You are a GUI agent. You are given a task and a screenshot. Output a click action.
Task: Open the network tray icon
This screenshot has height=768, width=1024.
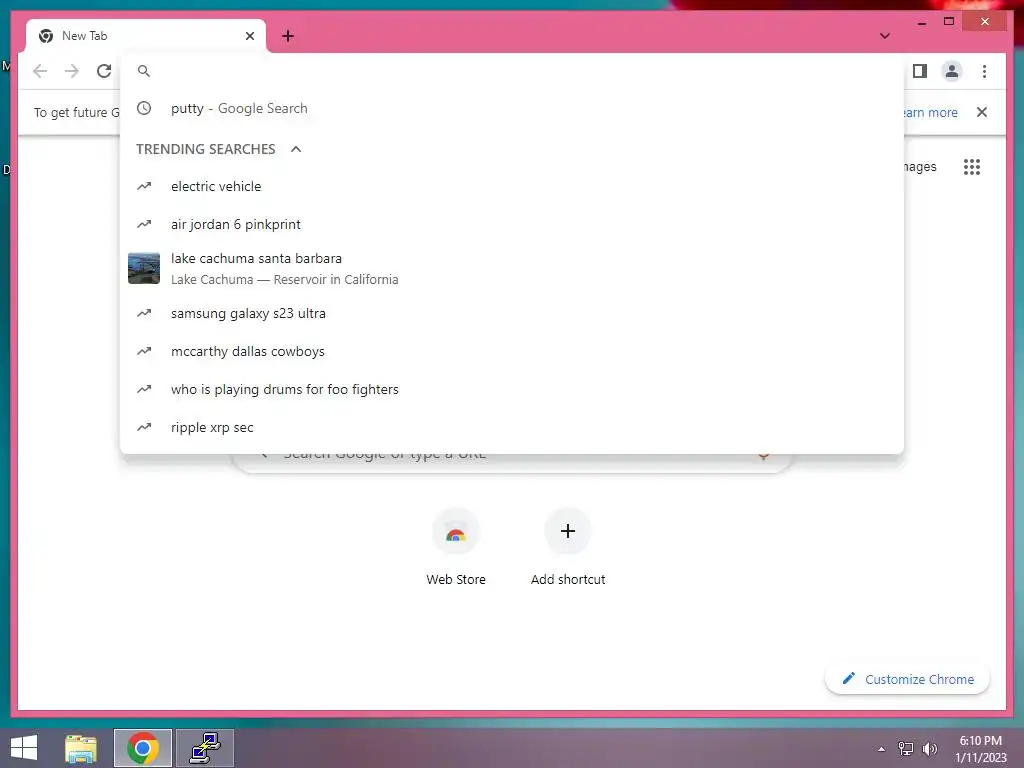coord(906,749)
